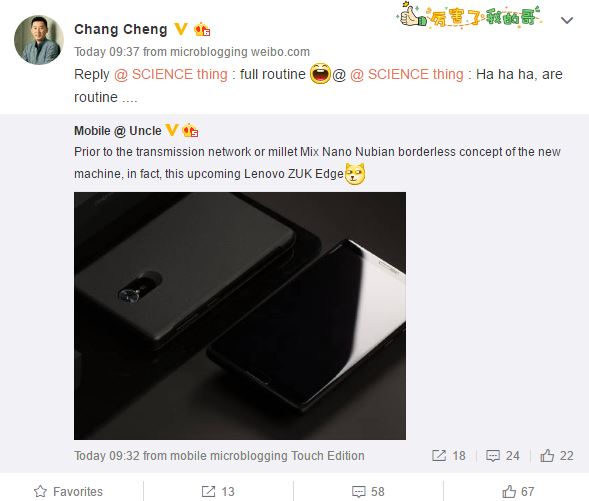Enlarge the black smartphone photo
The width and height of the screenshot is (589, 501).
[x=240, y=316]
